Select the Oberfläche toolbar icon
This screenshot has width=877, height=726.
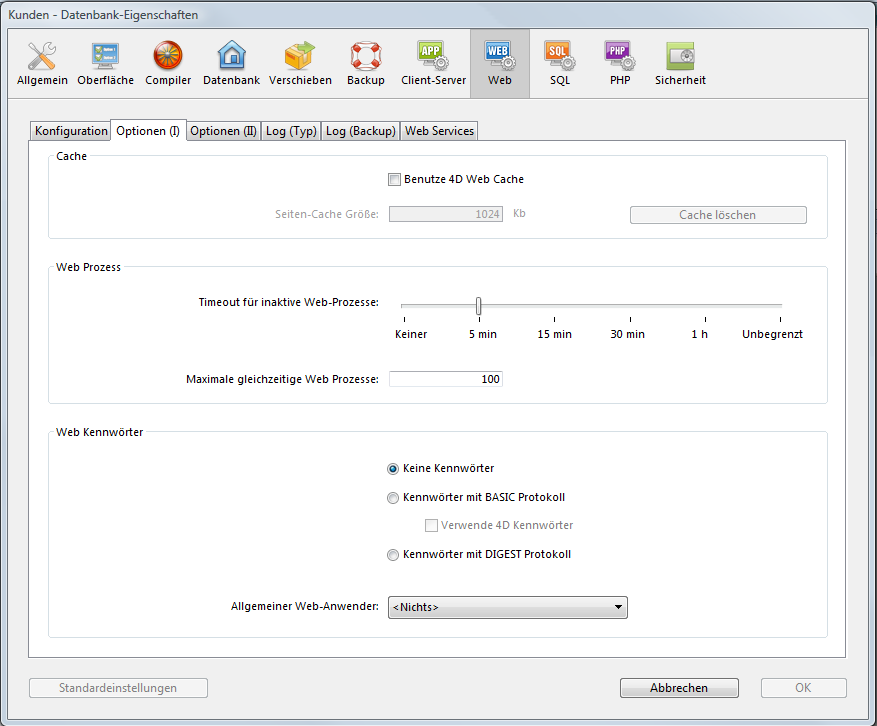(x=105, y=63)
